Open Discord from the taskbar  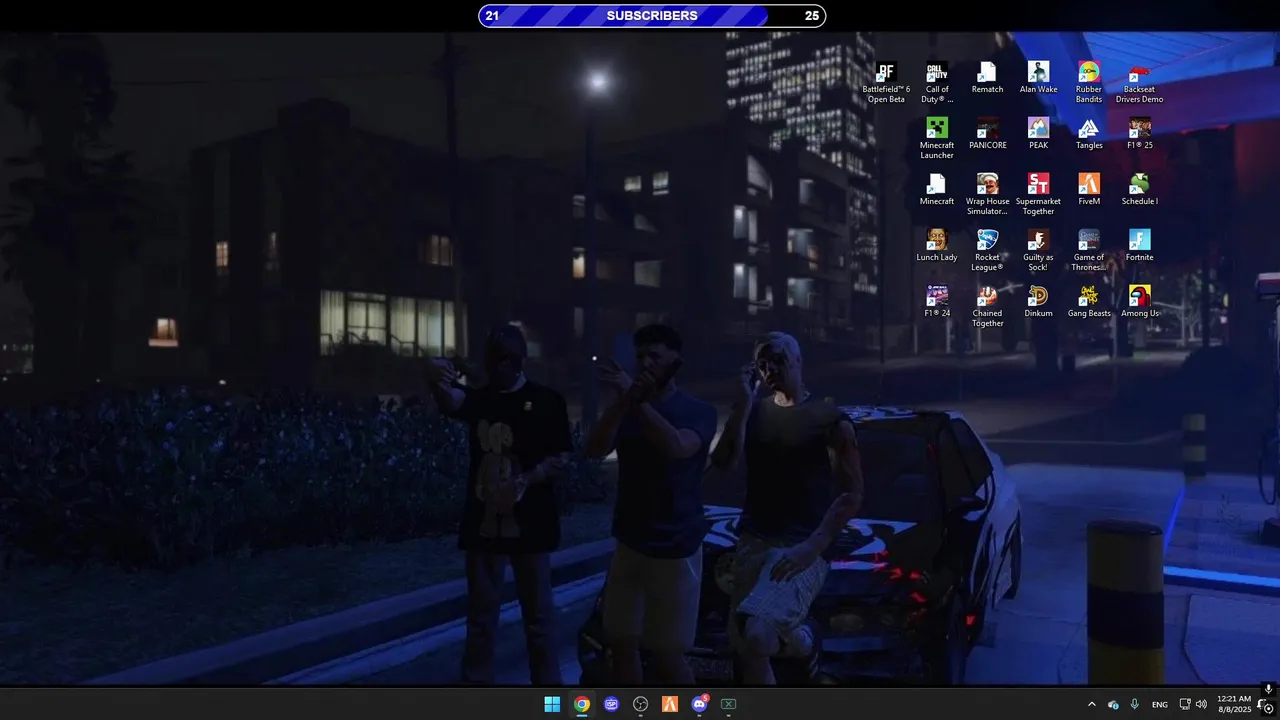click(699, 704)
